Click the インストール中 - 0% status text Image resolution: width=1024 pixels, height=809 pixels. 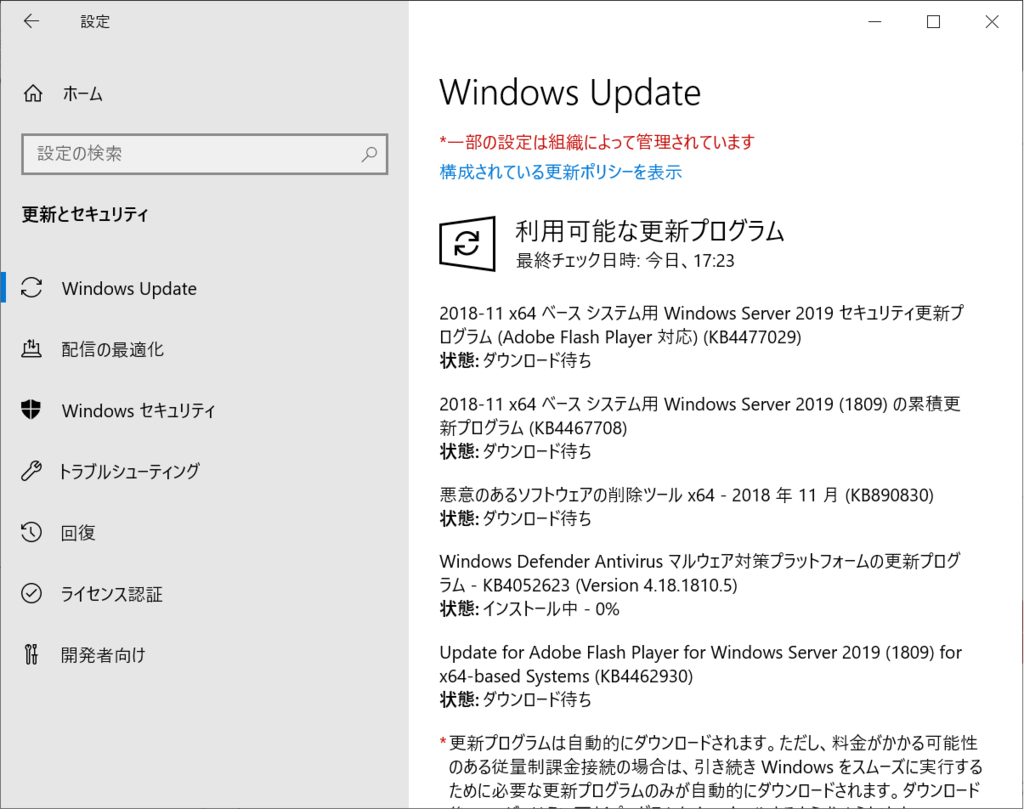(551, 609)
